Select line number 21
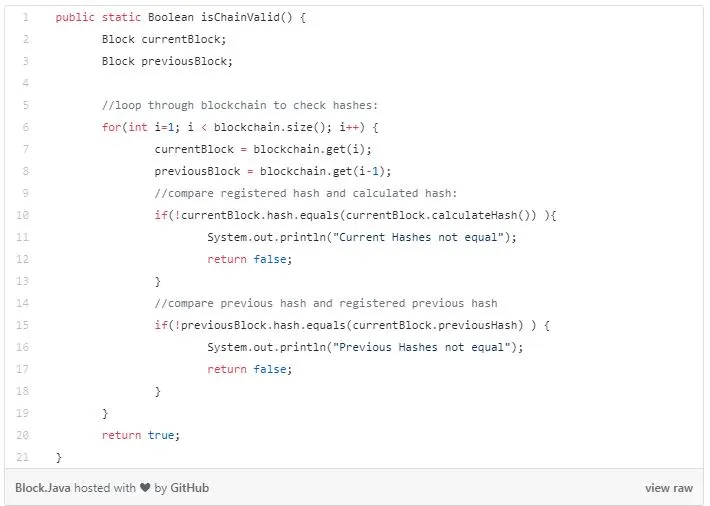The image size is (710, 506). tap(22, 457)
